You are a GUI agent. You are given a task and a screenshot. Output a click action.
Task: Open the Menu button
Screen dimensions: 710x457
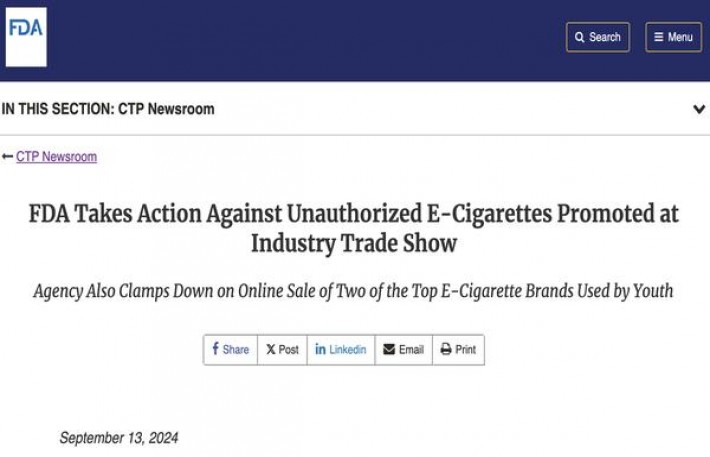673,37
